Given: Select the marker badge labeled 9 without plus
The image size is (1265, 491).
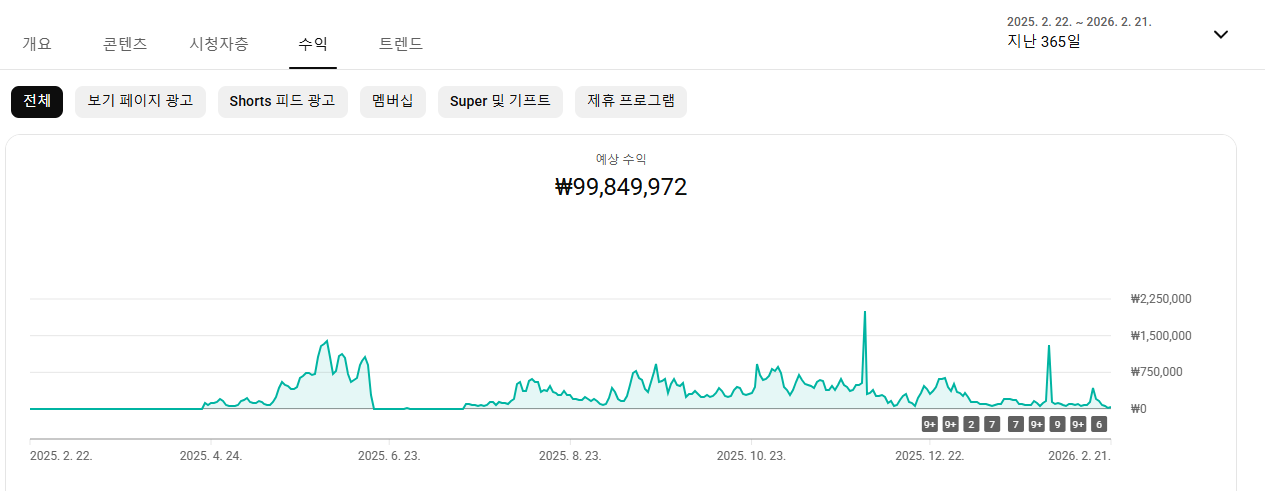Looking at the screenshot, I should pos(1057,424).
